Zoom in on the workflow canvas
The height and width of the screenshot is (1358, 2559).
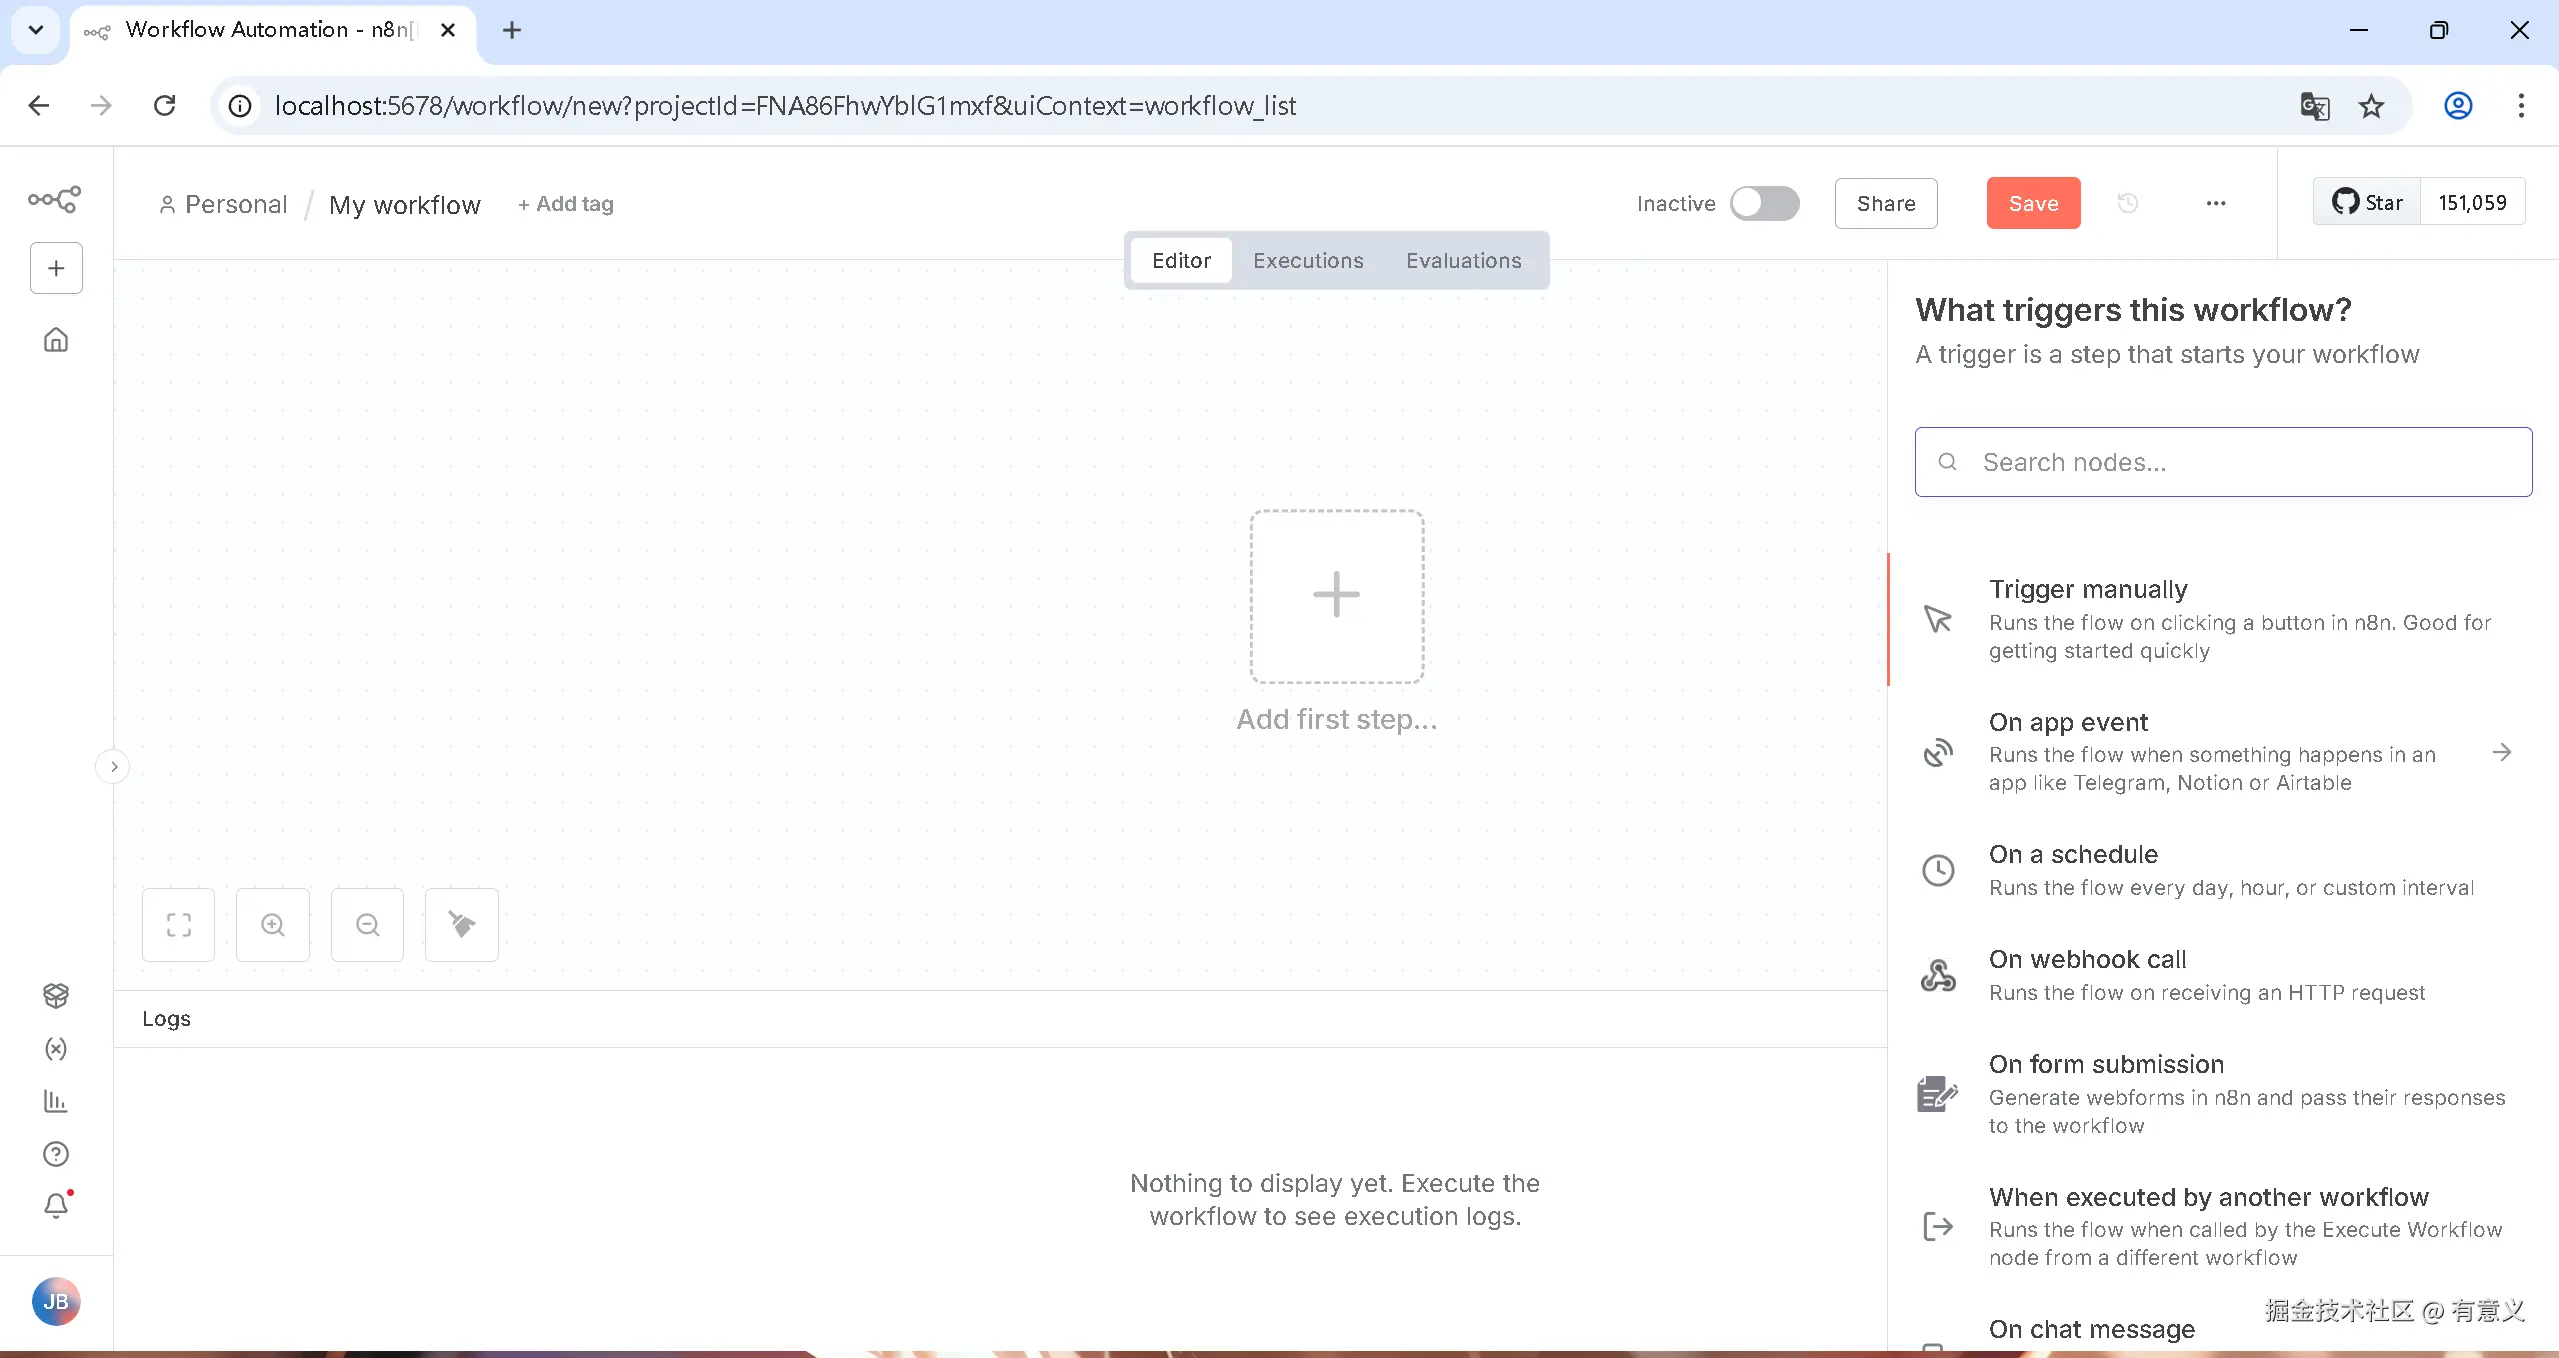(273, 925)
